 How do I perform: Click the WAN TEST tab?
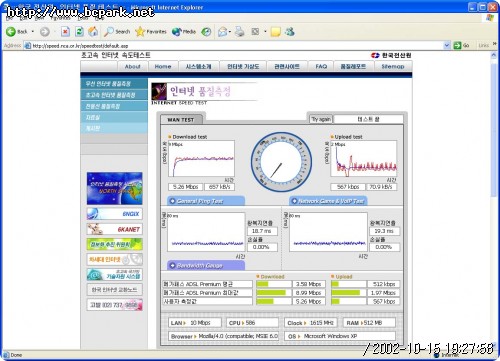tap(181, 119)
